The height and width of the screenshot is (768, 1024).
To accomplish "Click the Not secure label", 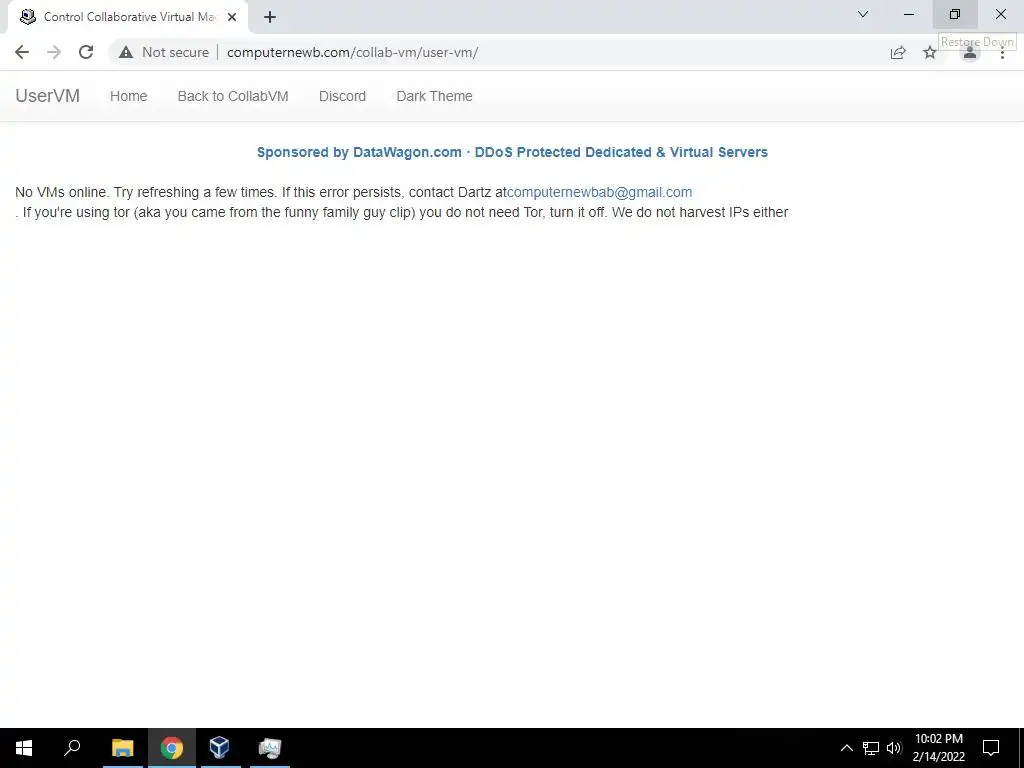I will click(x=176, y=52).
